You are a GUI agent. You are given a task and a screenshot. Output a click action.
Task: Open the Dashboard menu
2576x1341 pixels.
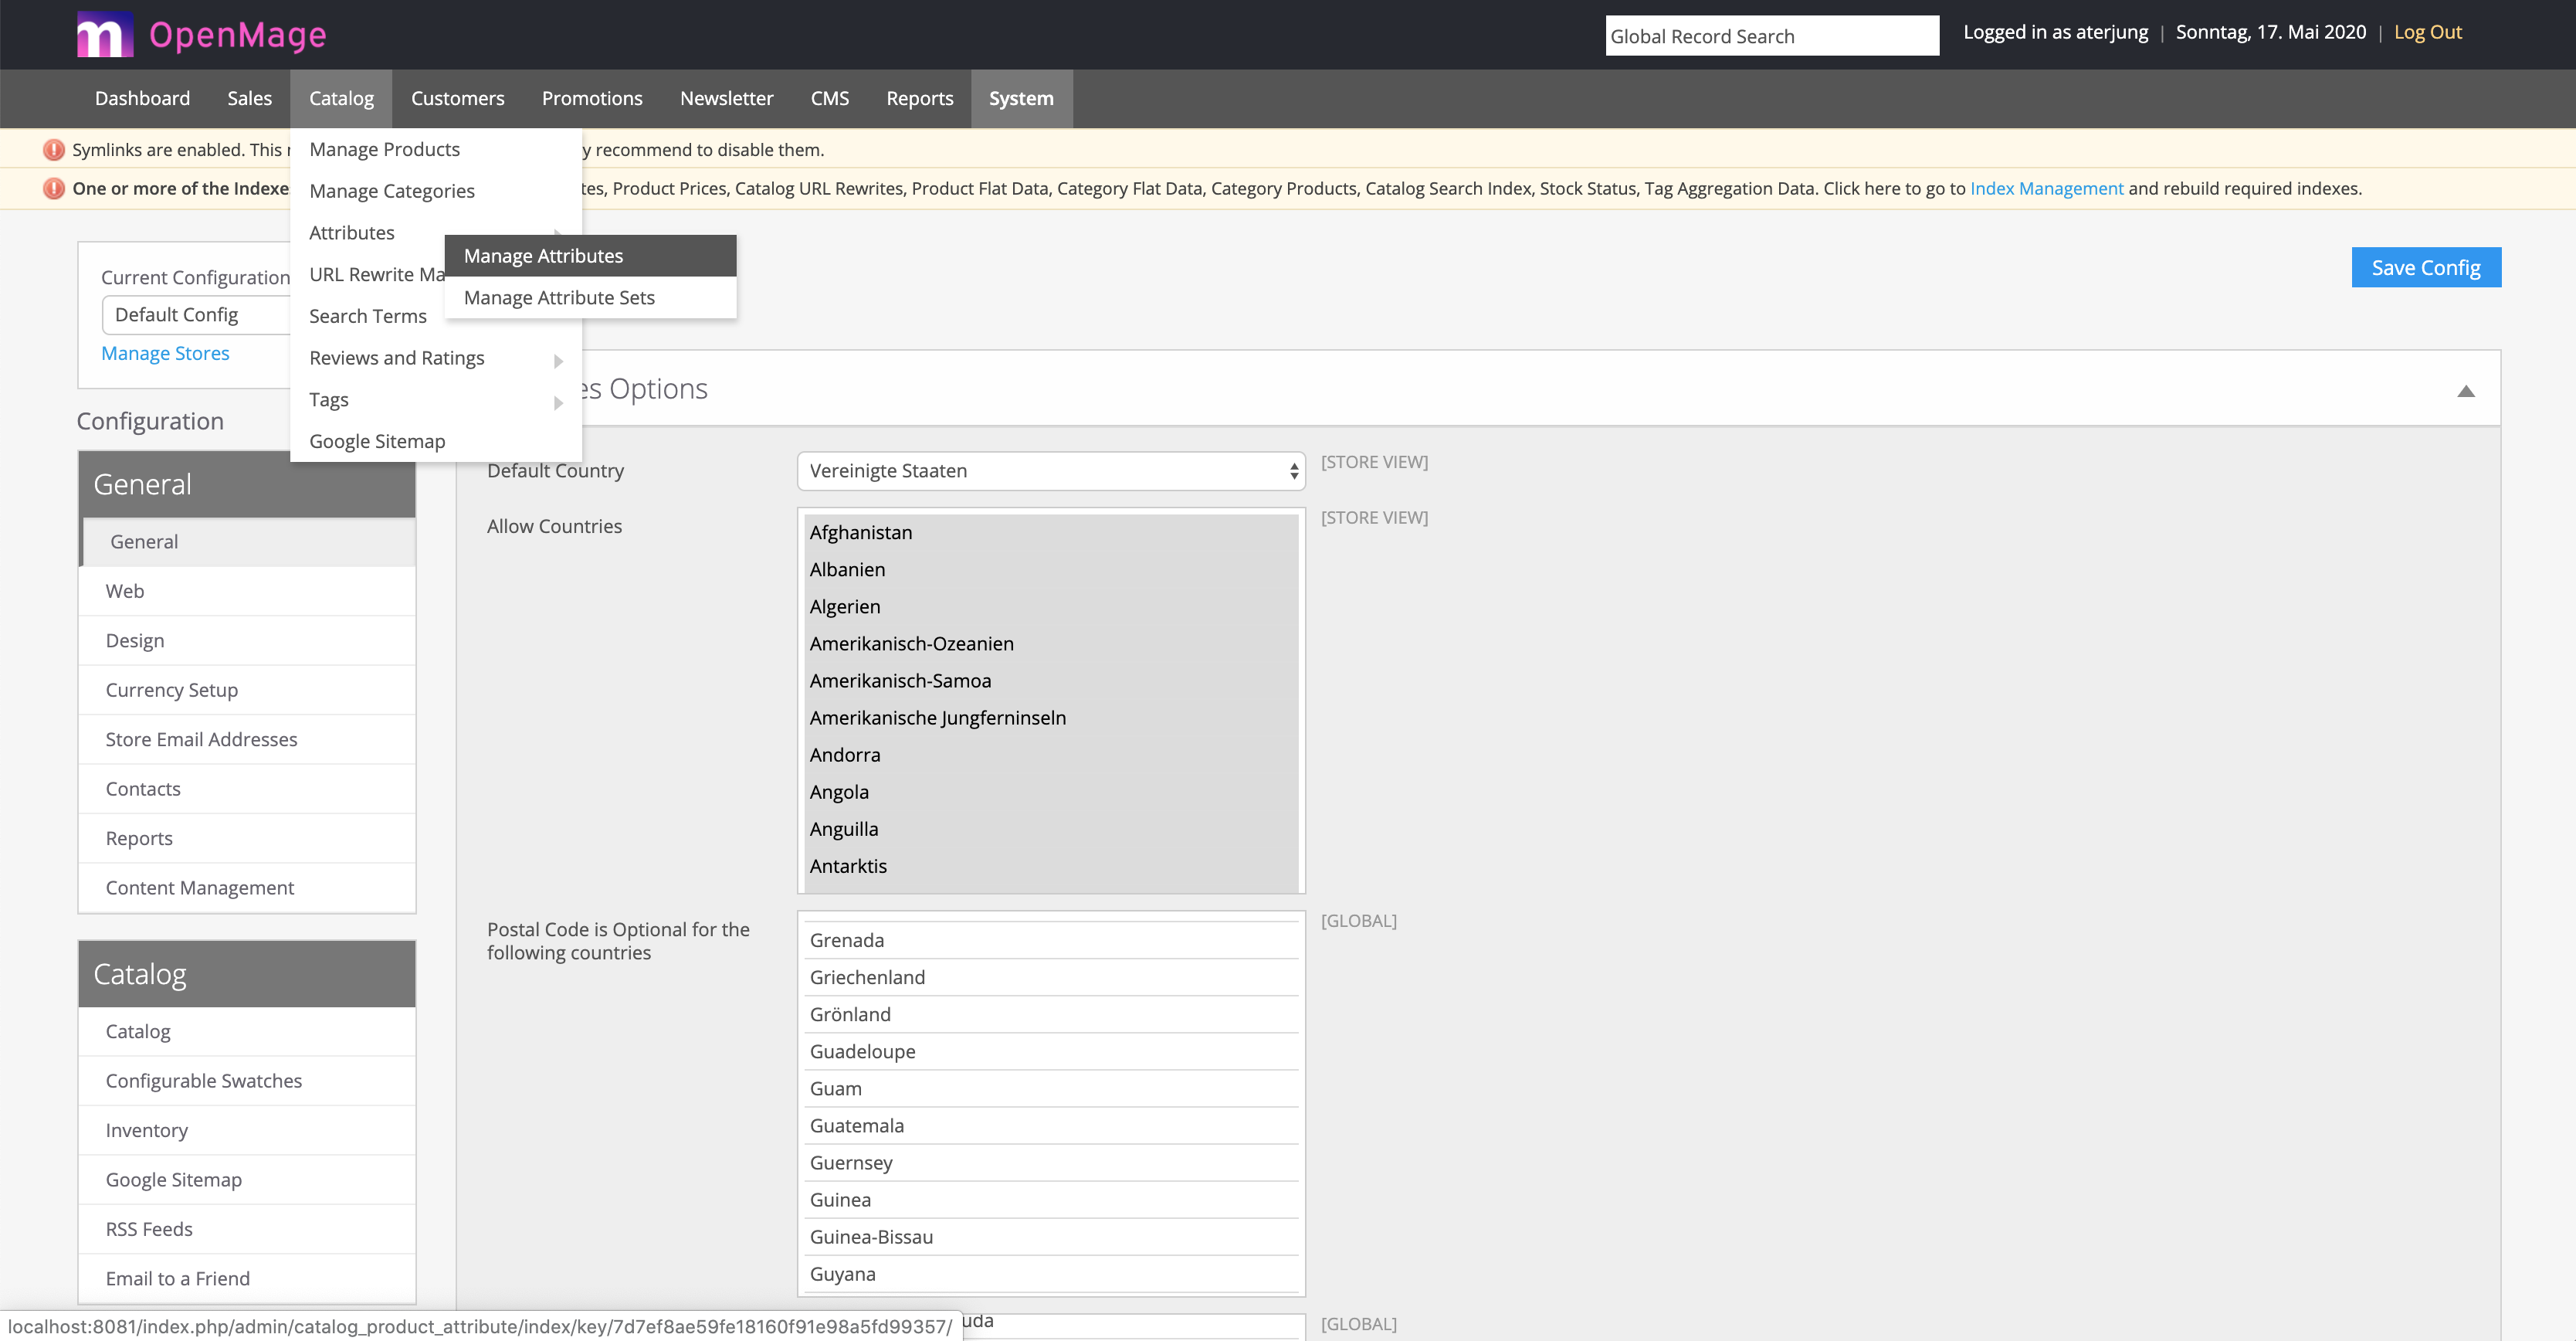tap(142, 98)
